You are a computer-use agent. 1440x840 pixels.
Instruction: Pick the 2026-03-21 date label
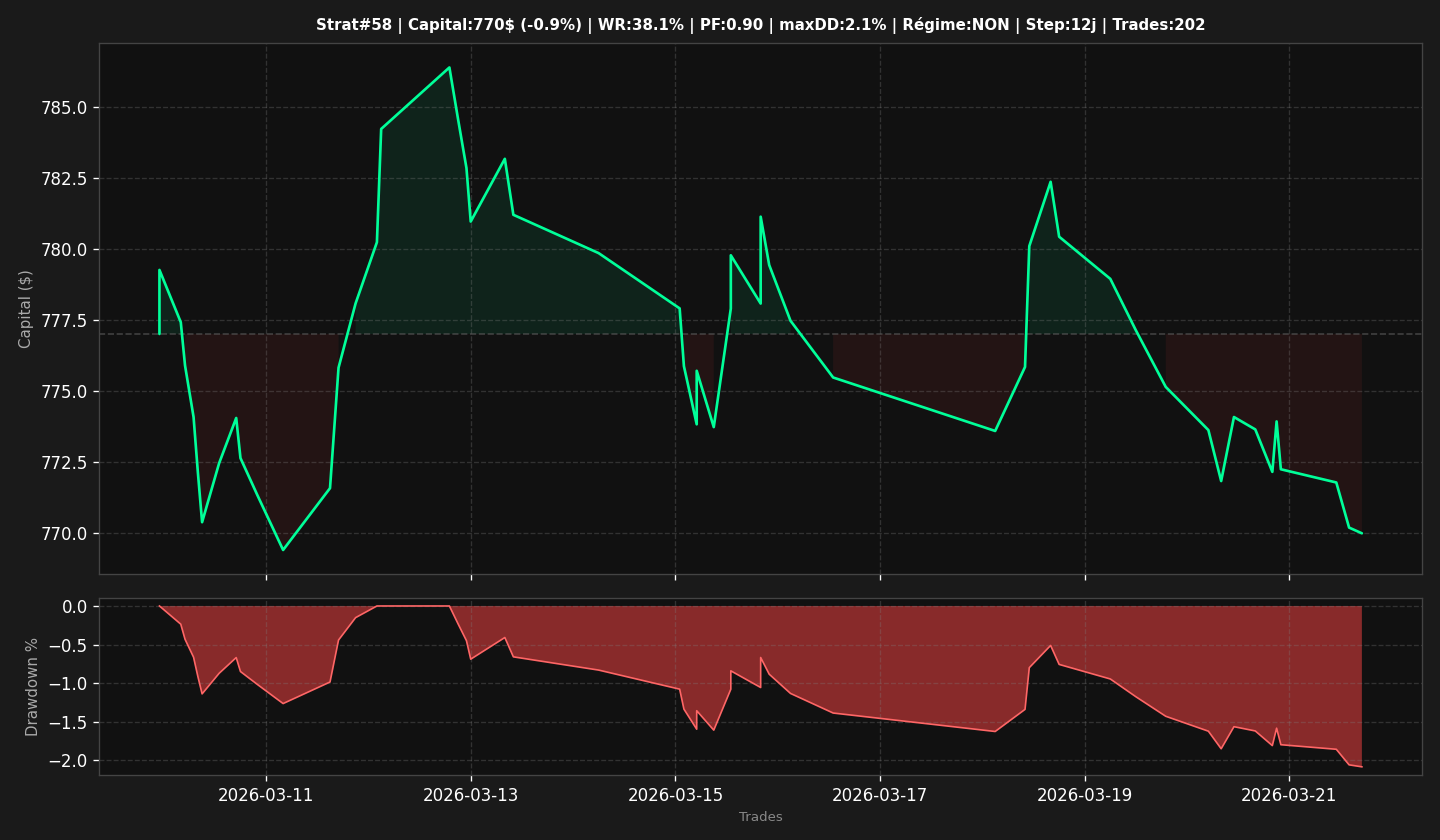click(1289, 795)
